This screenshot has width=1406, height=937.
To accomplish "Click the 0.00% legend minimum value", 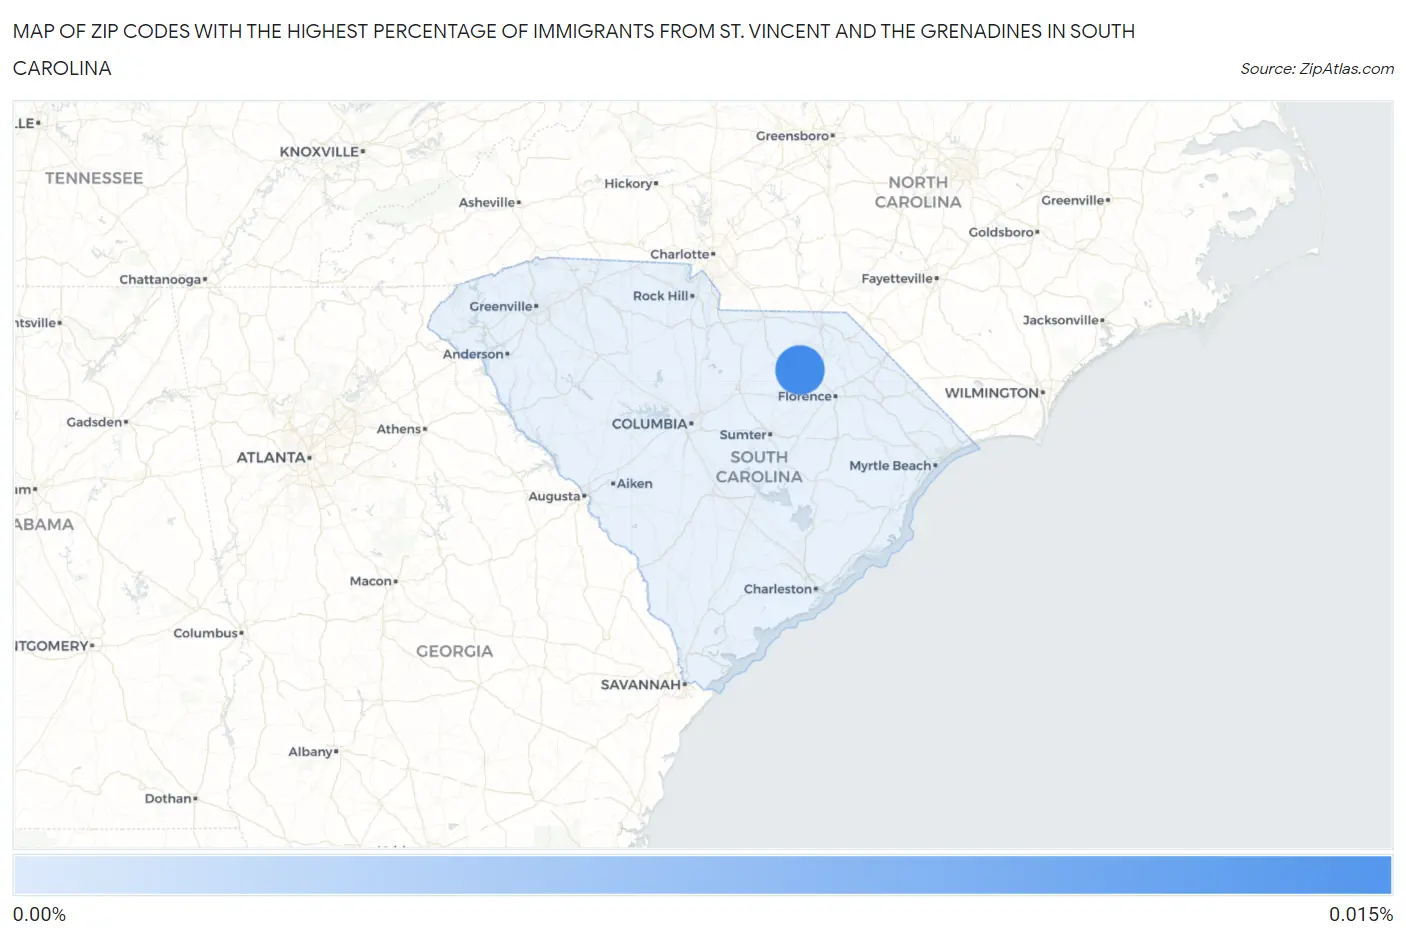I will click(40, 915).
